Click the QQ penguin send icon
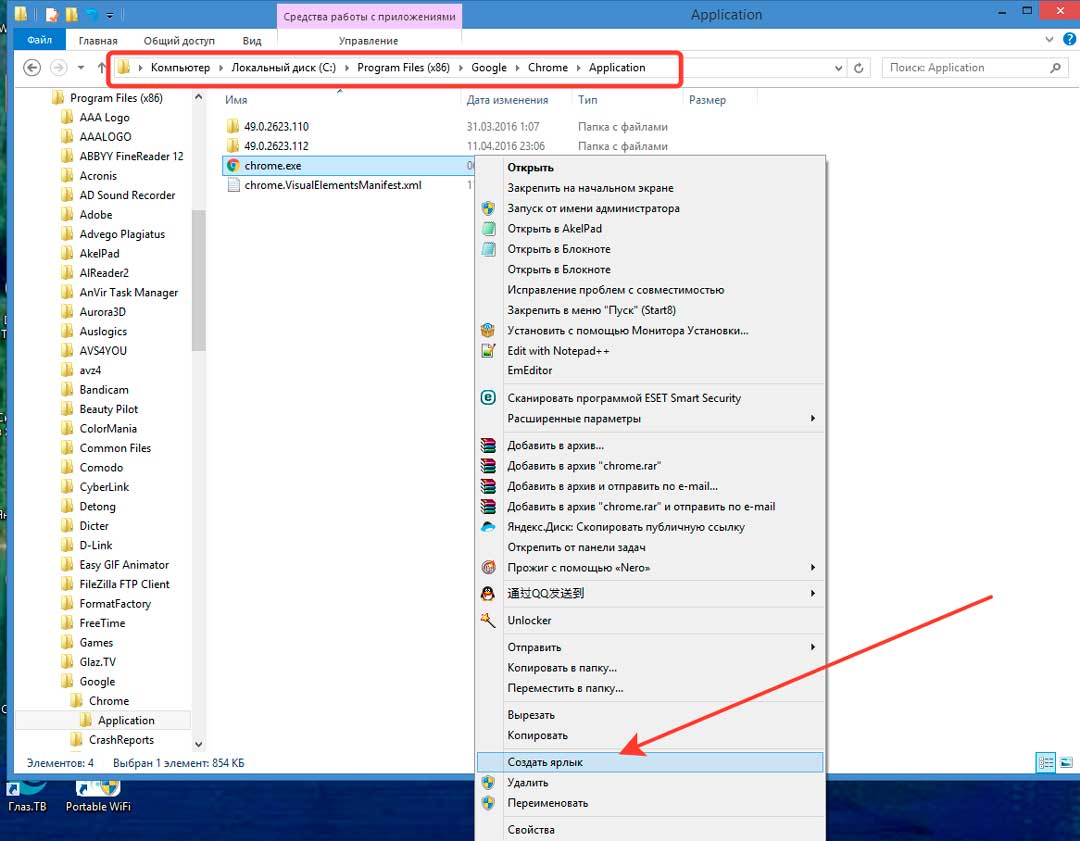 tap(488, 593)
